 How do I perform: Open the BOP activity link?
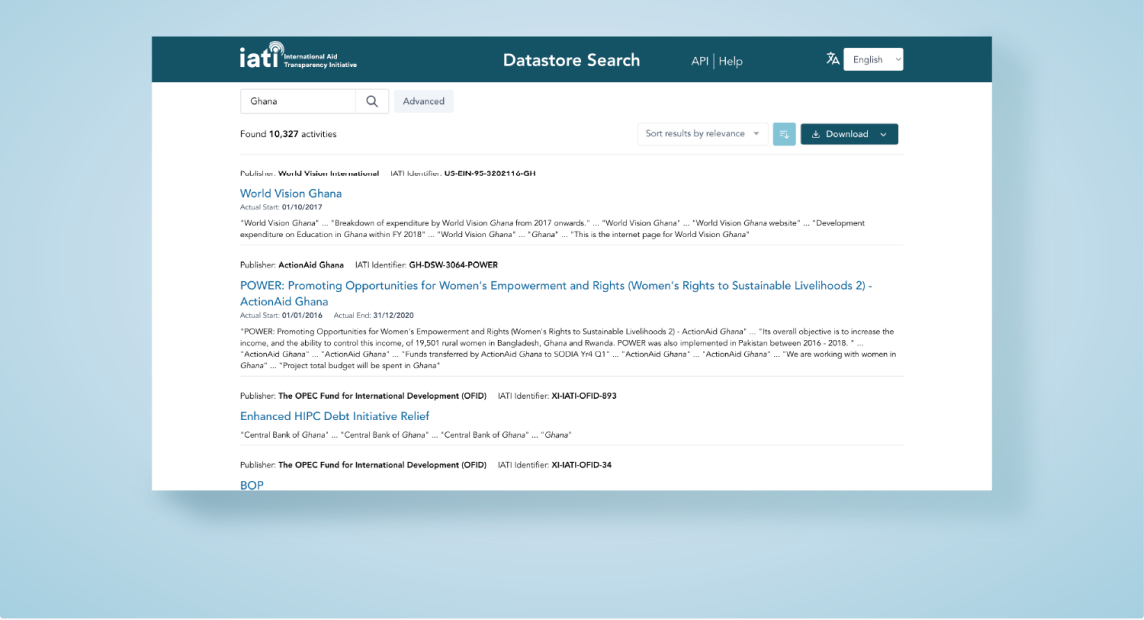tap(252, 485)
